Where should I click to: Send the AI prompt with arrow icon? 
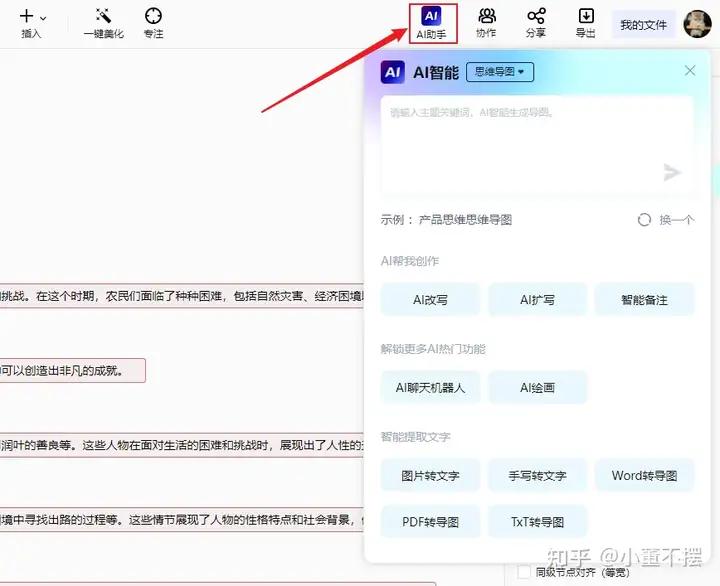coord(672,172)
